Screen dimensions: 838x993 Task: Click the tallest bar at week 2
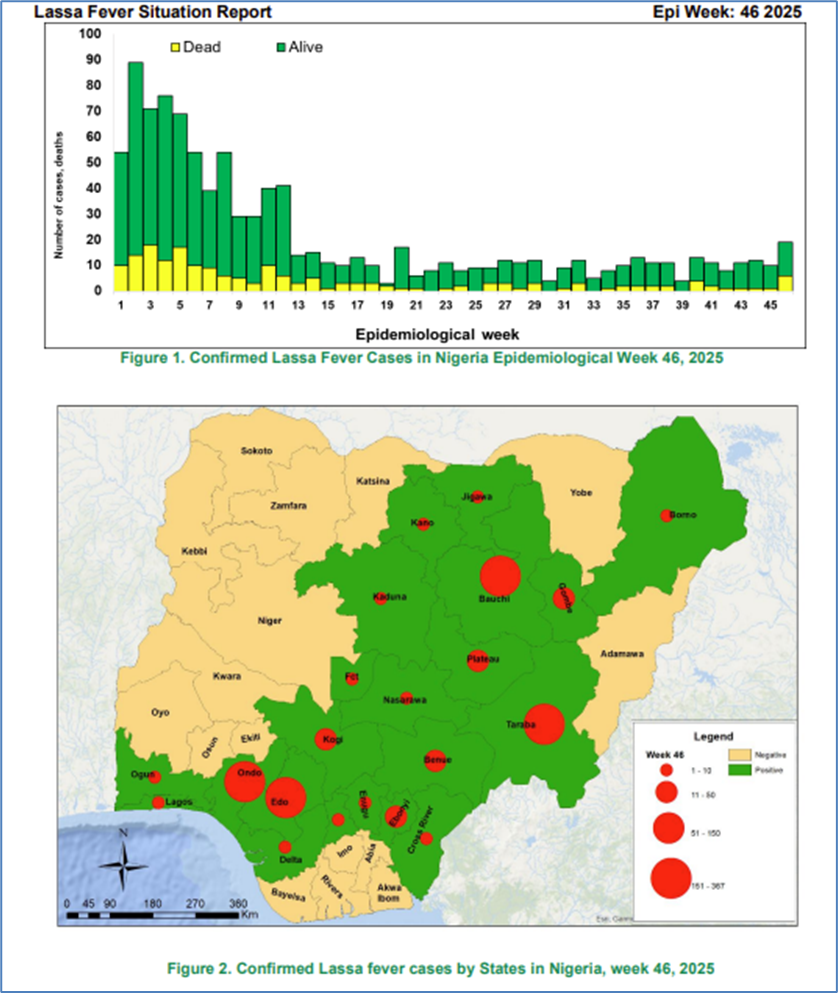tap(136, 175)
